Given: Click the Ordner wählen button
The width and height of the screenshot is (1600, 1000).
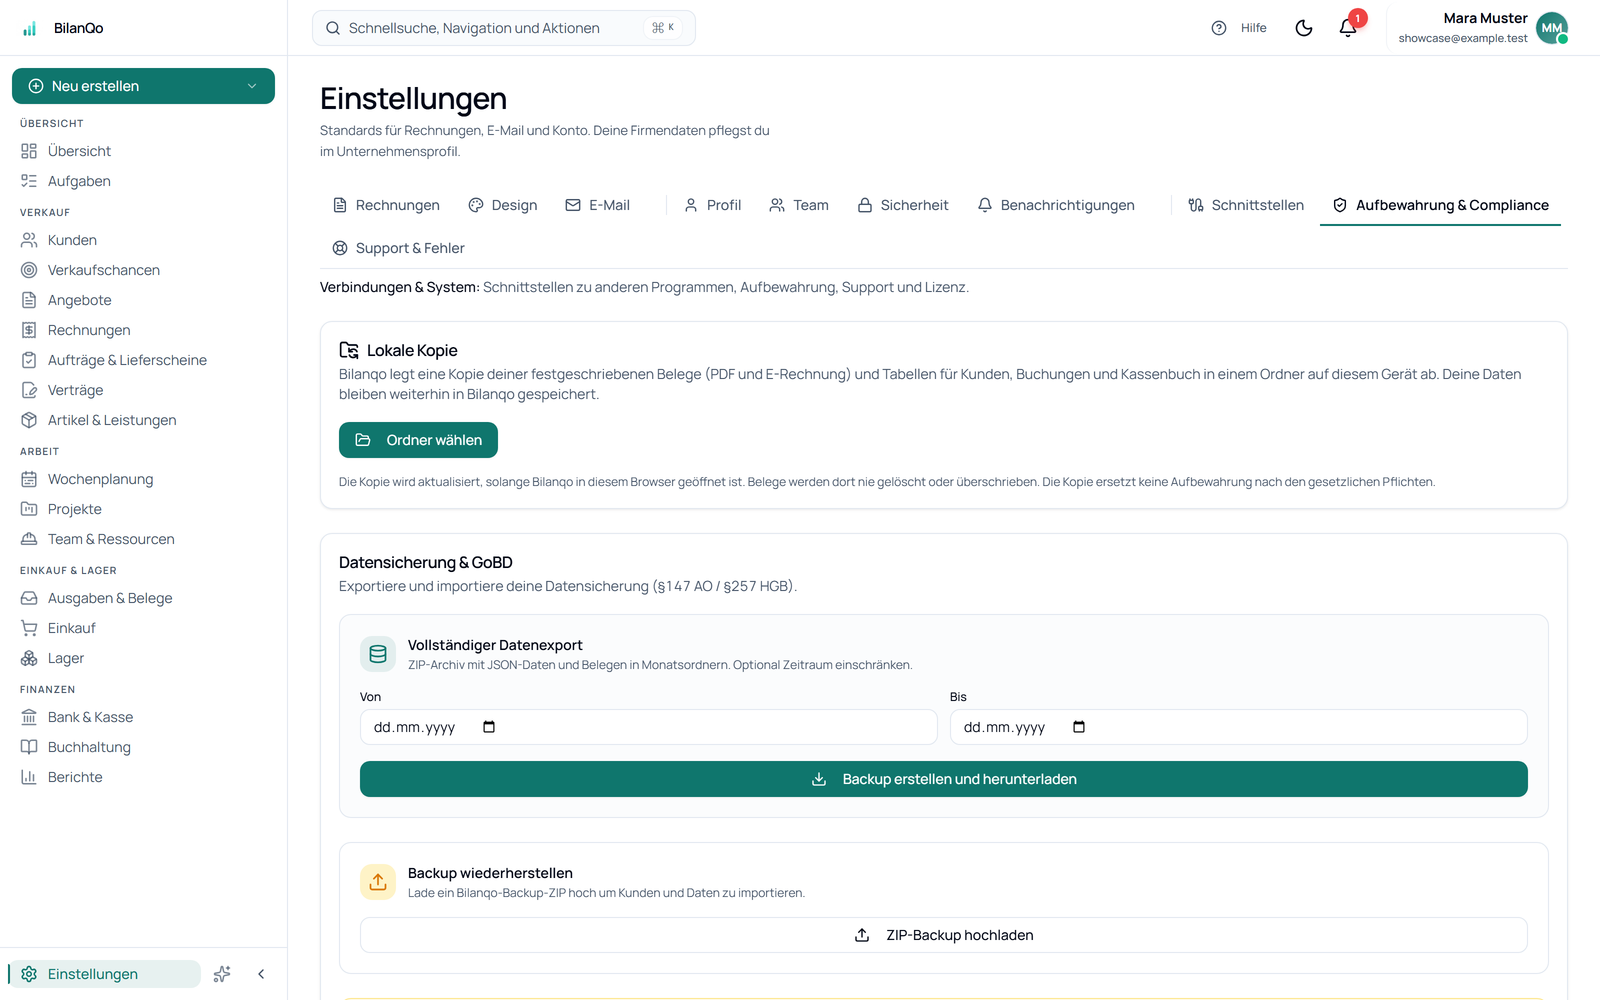Looking at the screenshot, I should [418, 440].
